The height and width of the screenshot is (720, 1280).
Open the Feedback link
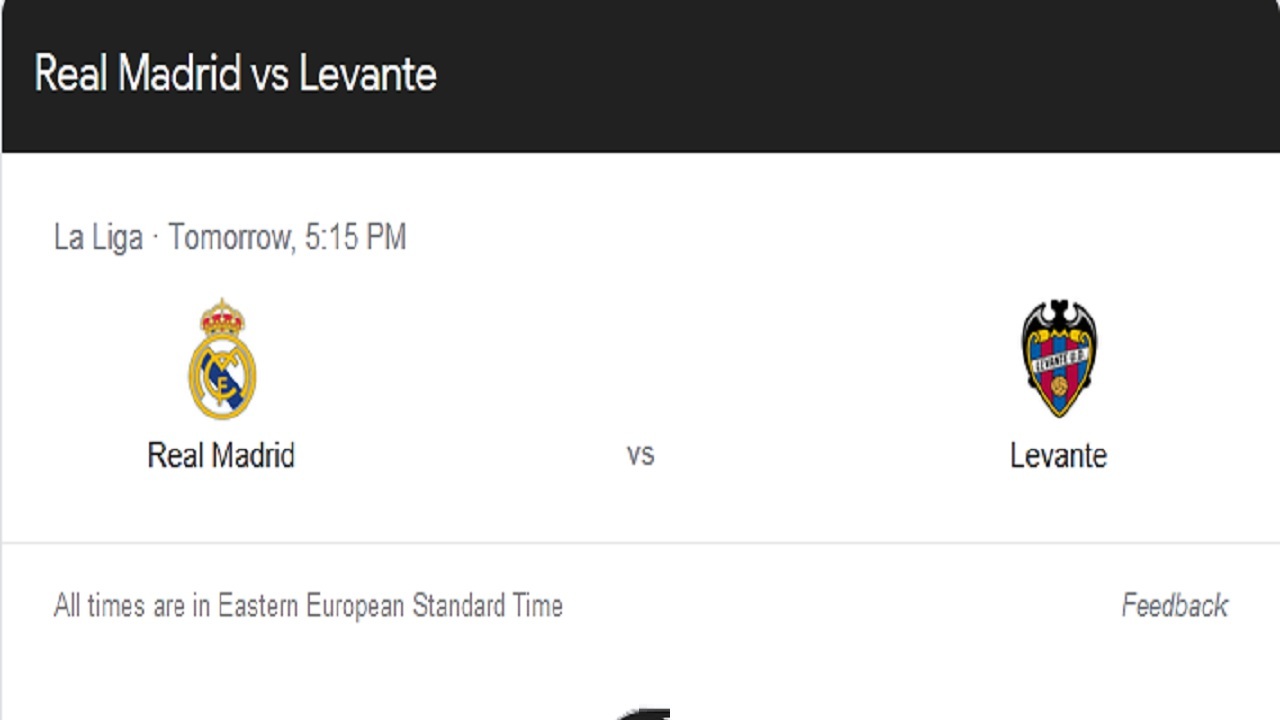pos(1175,605)
